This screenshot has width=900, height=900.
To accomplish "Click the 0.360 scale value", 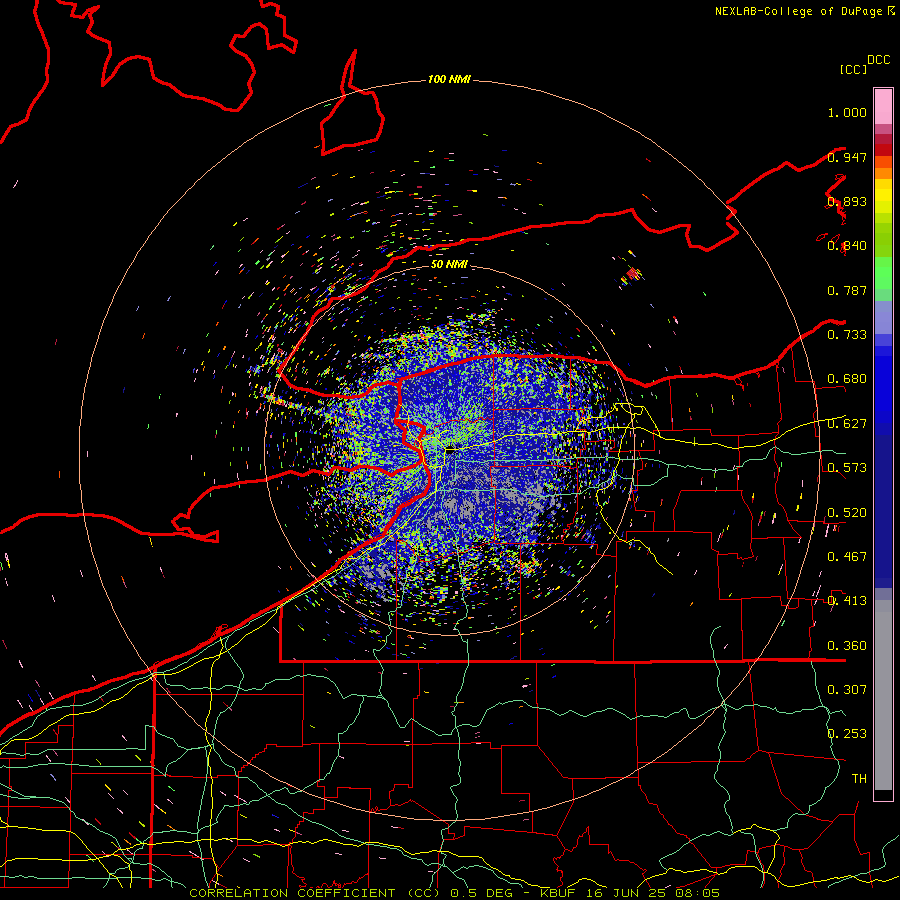I will (847, 646).
